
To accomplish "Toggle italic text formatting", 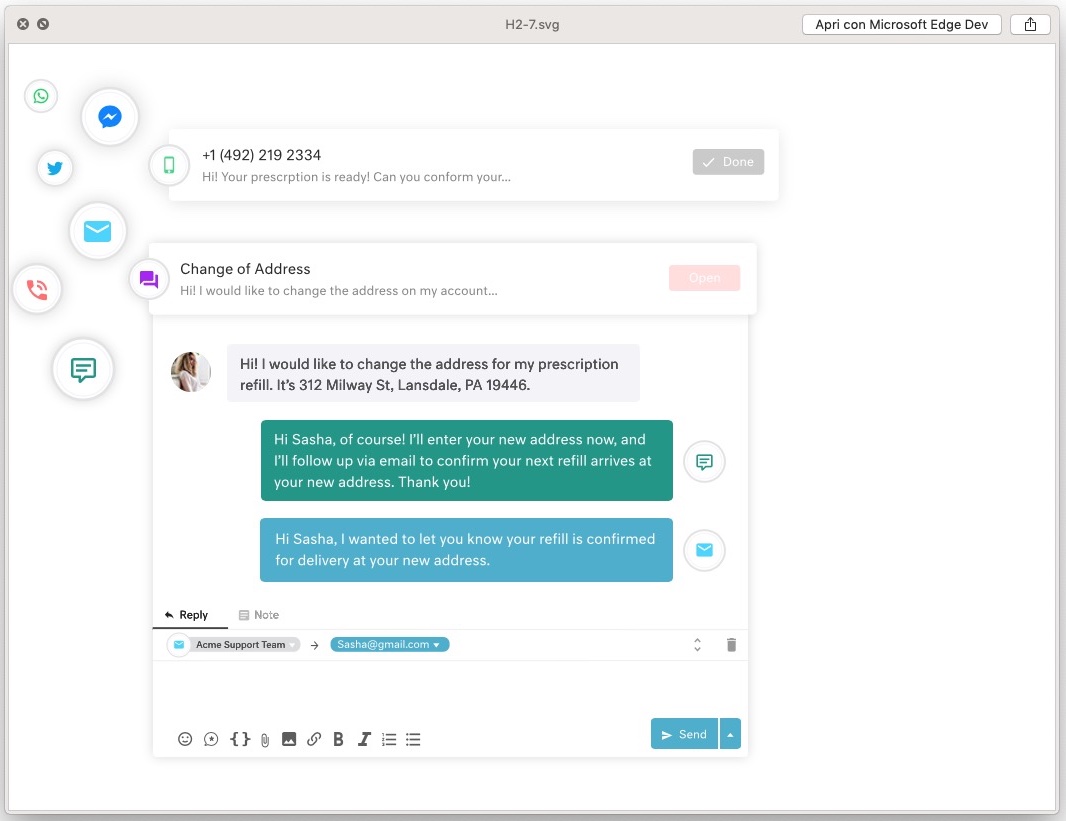I will pos(364,739).
